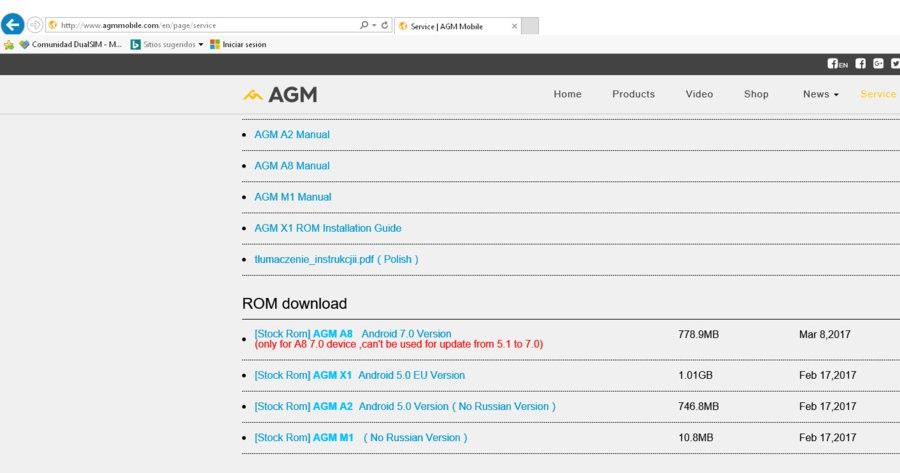Open Comunidad DualSIM bookmark
The width and height of the screenshot is (900, 473).
(71, 44)
